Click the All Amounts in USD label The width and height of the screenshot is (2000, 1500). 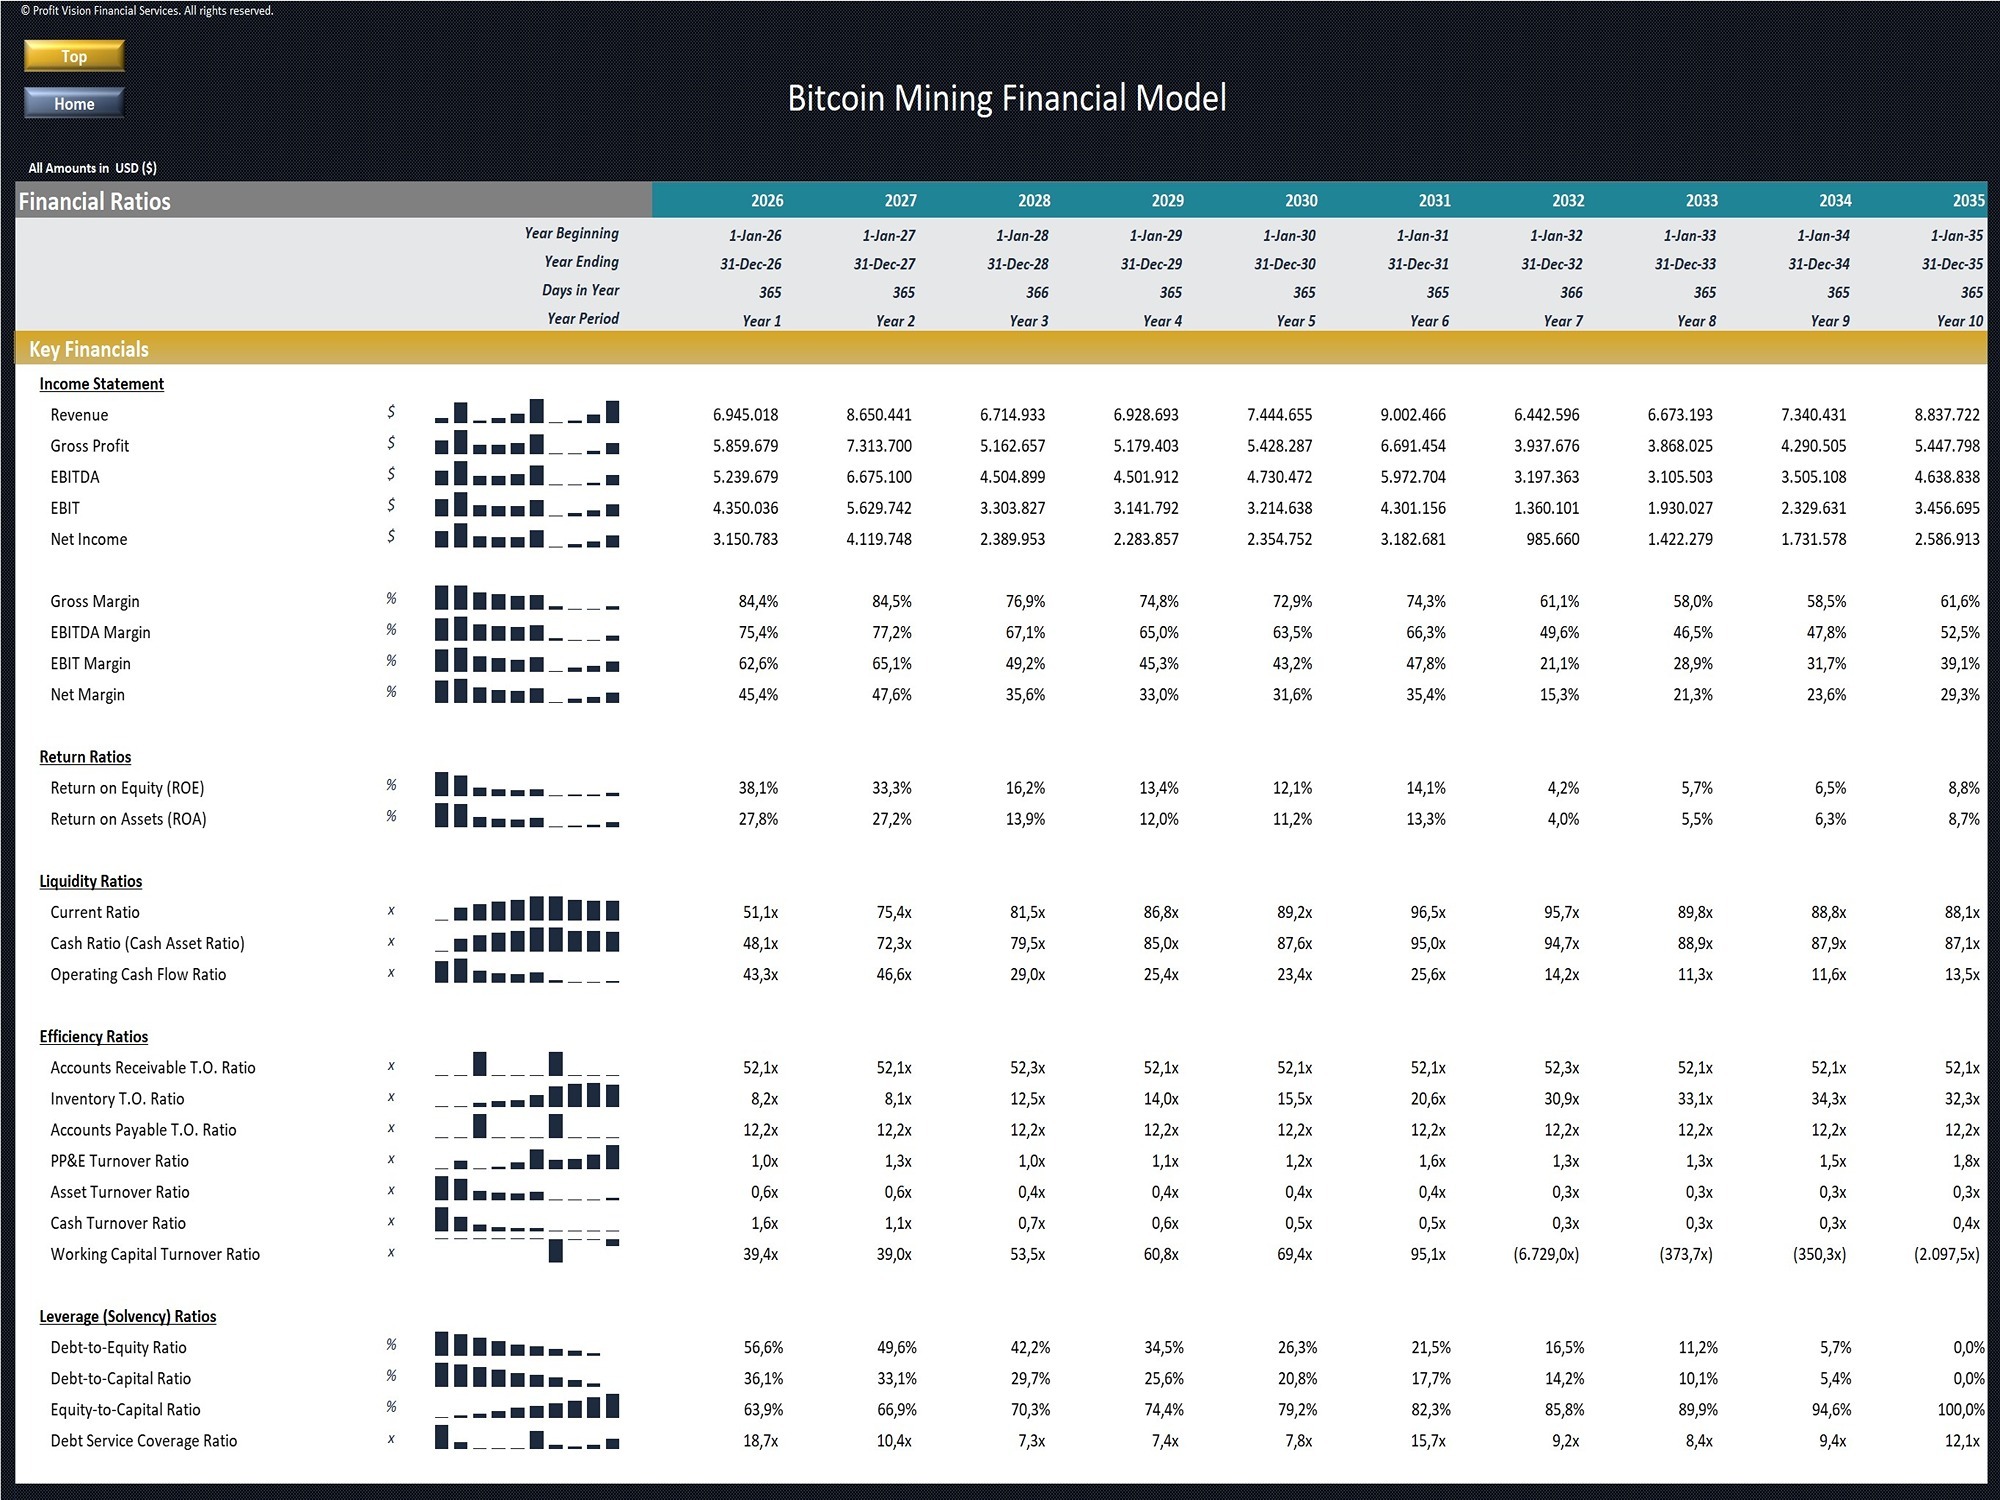[x=92, y=167]
